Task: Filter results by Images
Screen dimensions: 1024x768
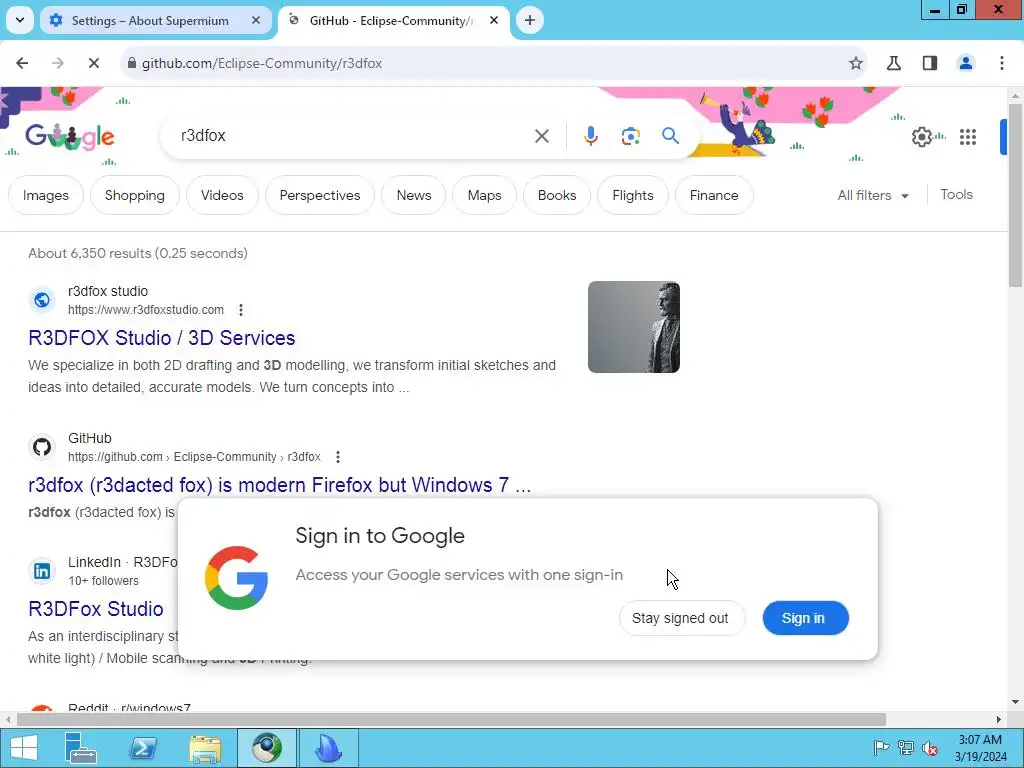Action: (x=46, y=195)
